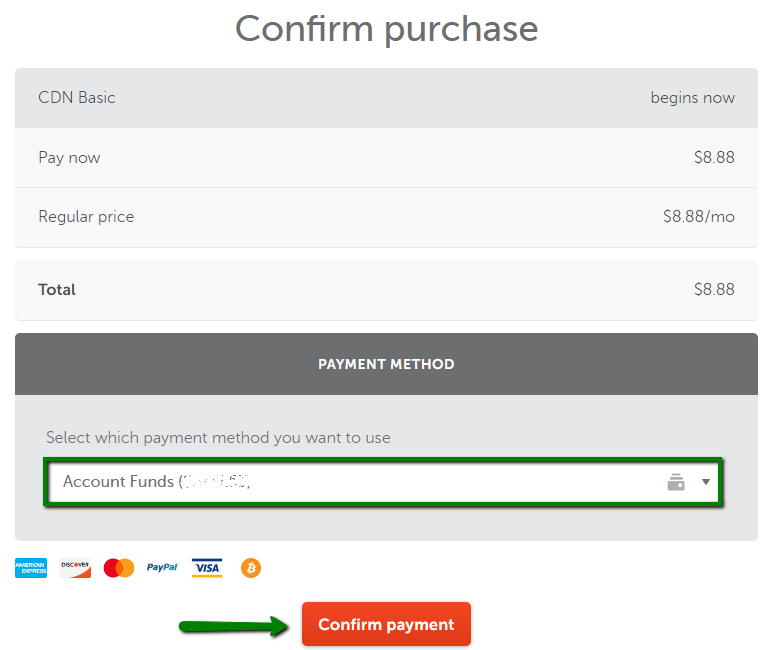Image resolution: width=779 pixels, height=650 pixels.
Task: Click the American Express card icon
Action: 31,568
